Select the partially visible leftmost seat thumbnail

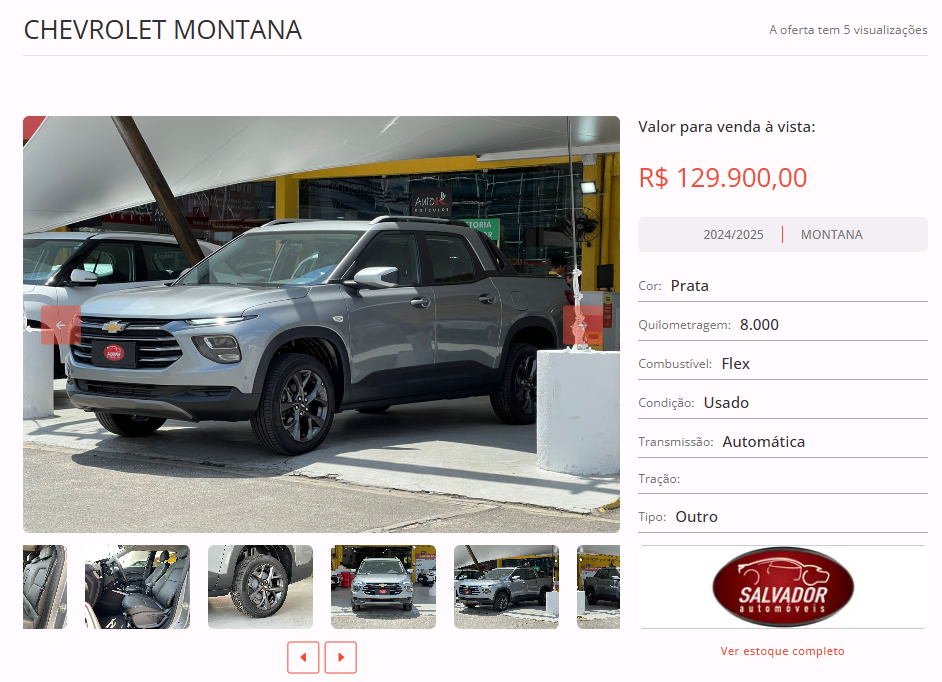(45, 587)
